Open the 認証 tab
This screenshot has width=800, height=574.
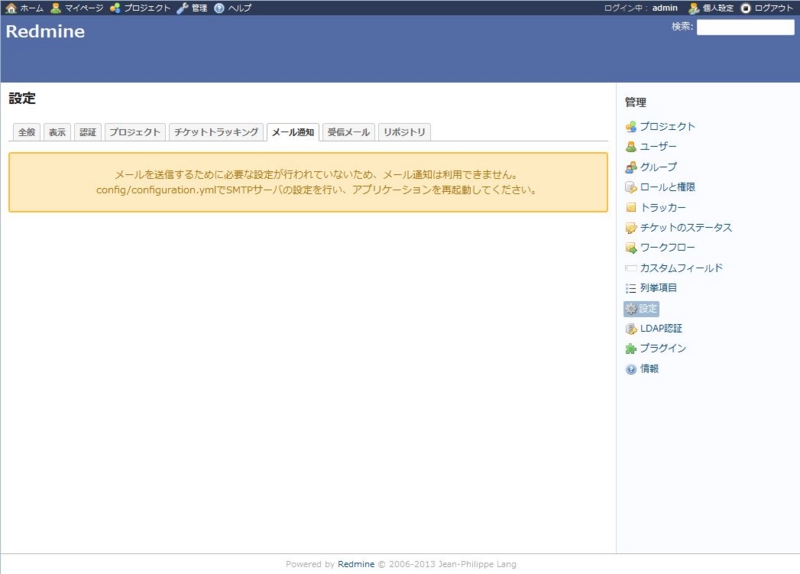point(88,132)
